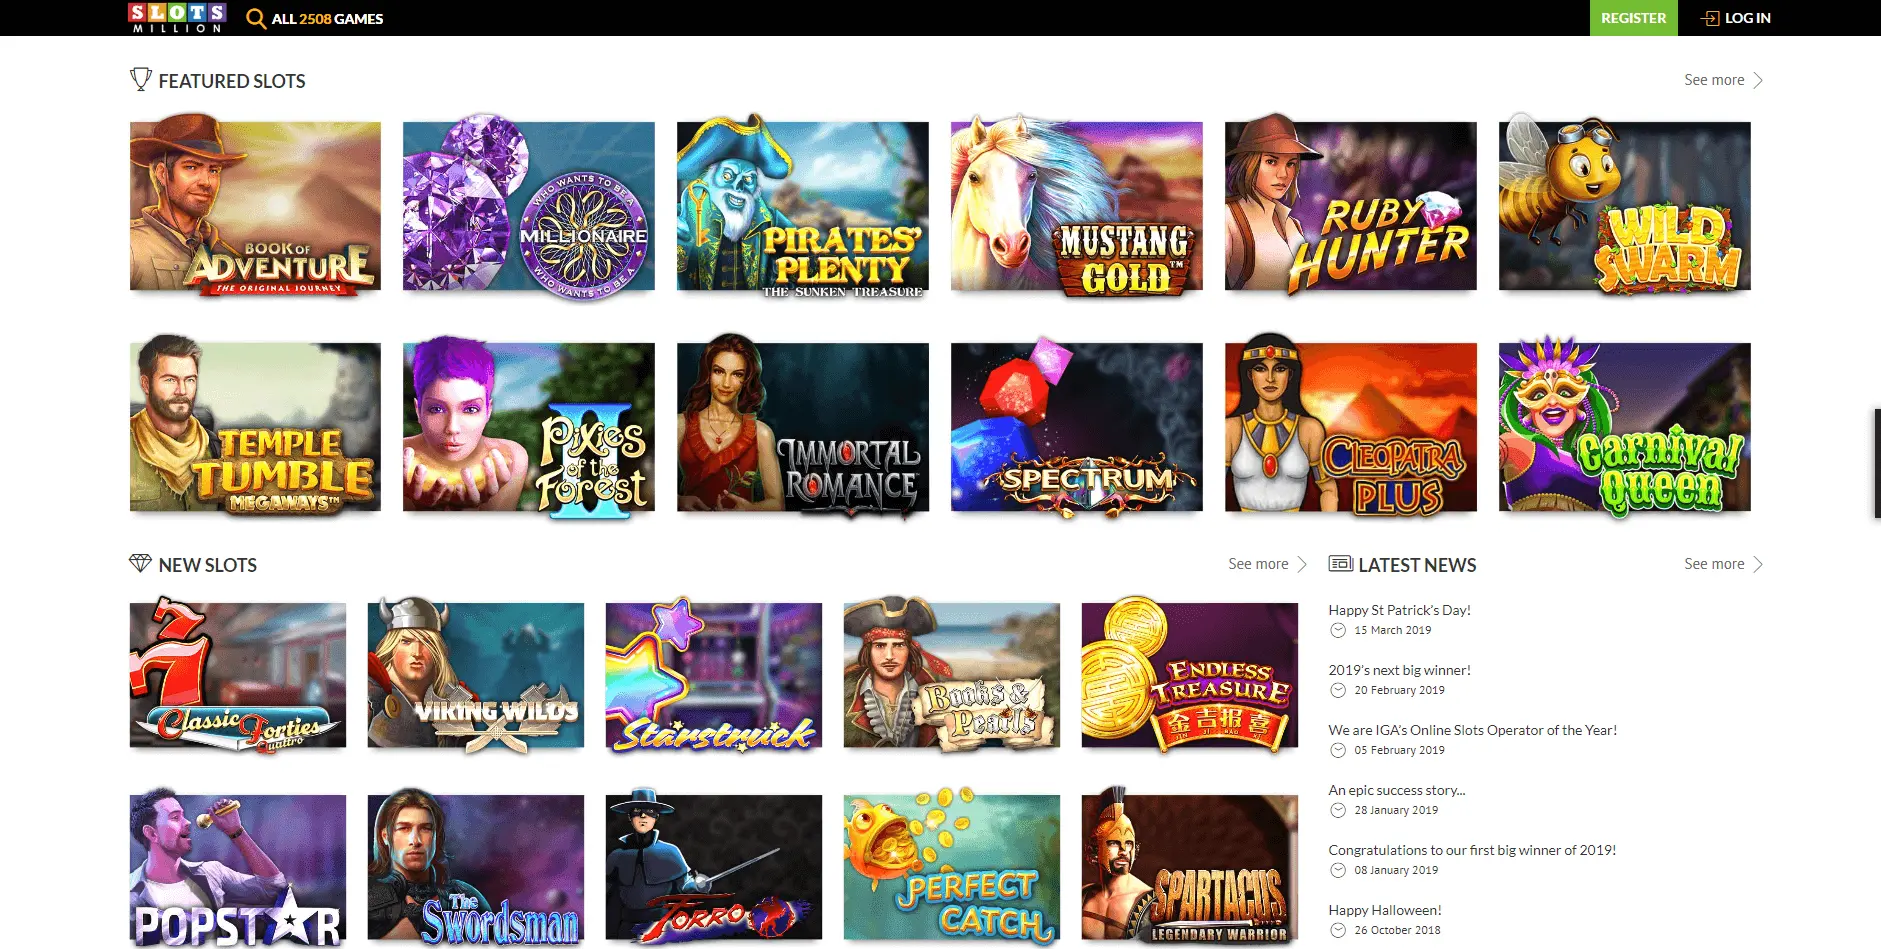Viewport: 1881px width, 949px height.
Task: Click clock icon beside 15 March 2019
Action: pyautogui.click(x=1338, y=630)
